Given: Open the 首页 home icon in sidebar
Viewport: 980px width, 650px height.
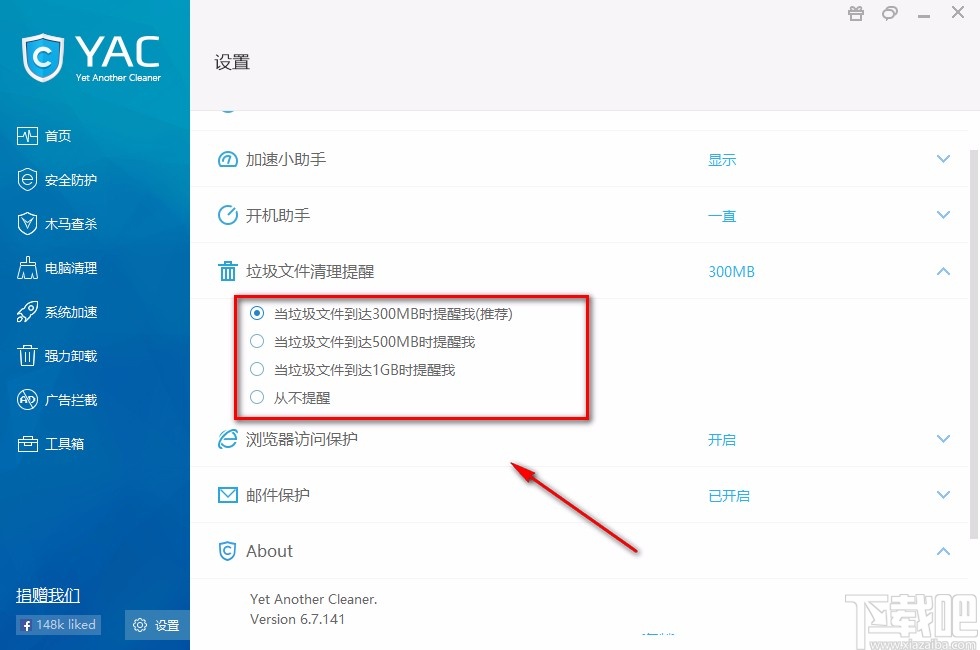Looking at the screenshot, I should (28, 136).
